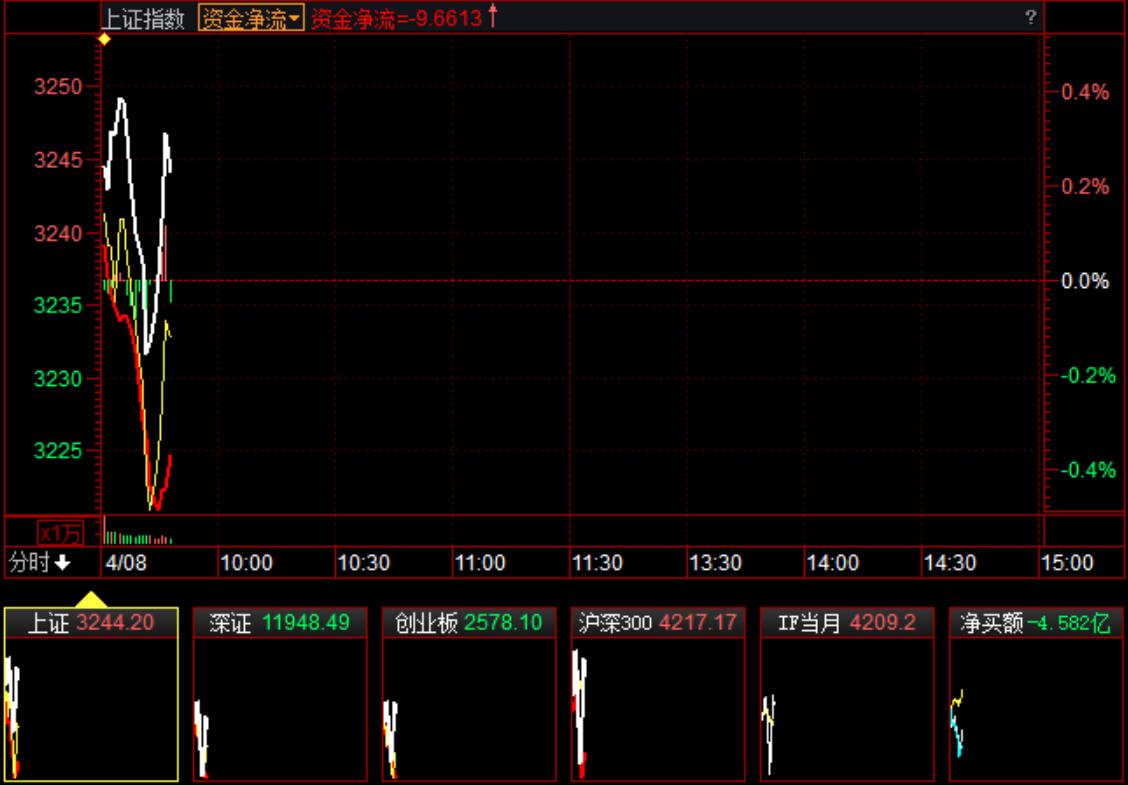Image resolution: width=1128 pixels, height=785 pixels.
Task: Open the IF当月 futures mini chart
Action: [847, 694]
